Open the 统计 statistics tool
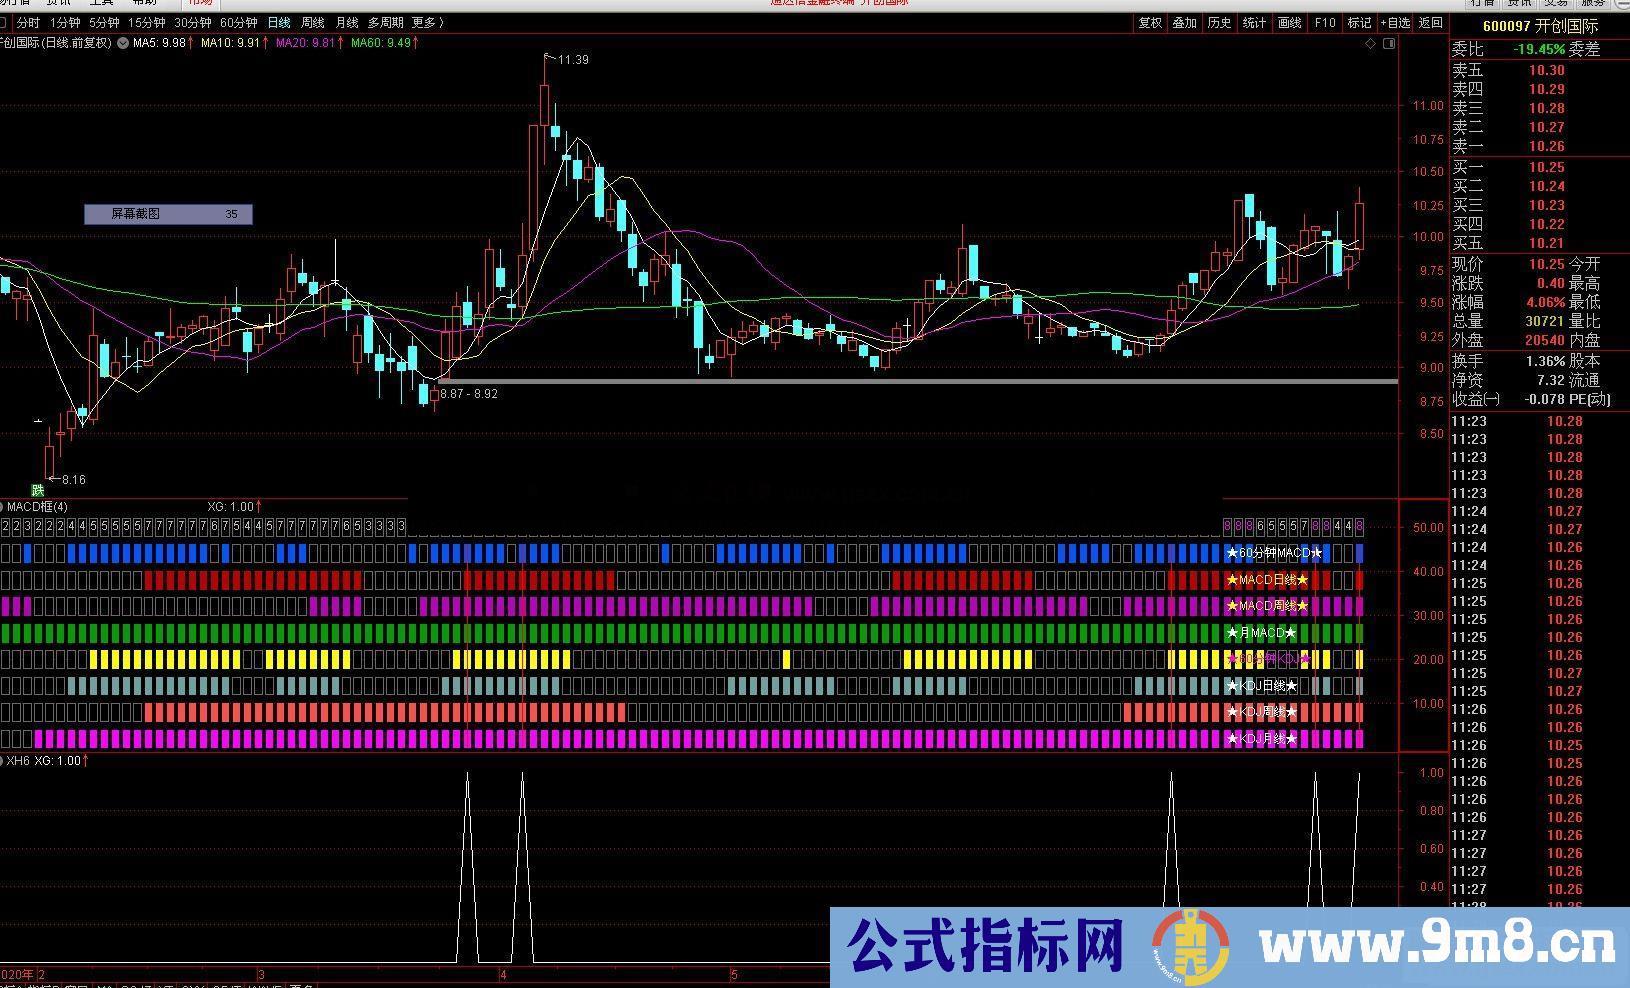This screenshot has width=1630, height=988. 1253,22
